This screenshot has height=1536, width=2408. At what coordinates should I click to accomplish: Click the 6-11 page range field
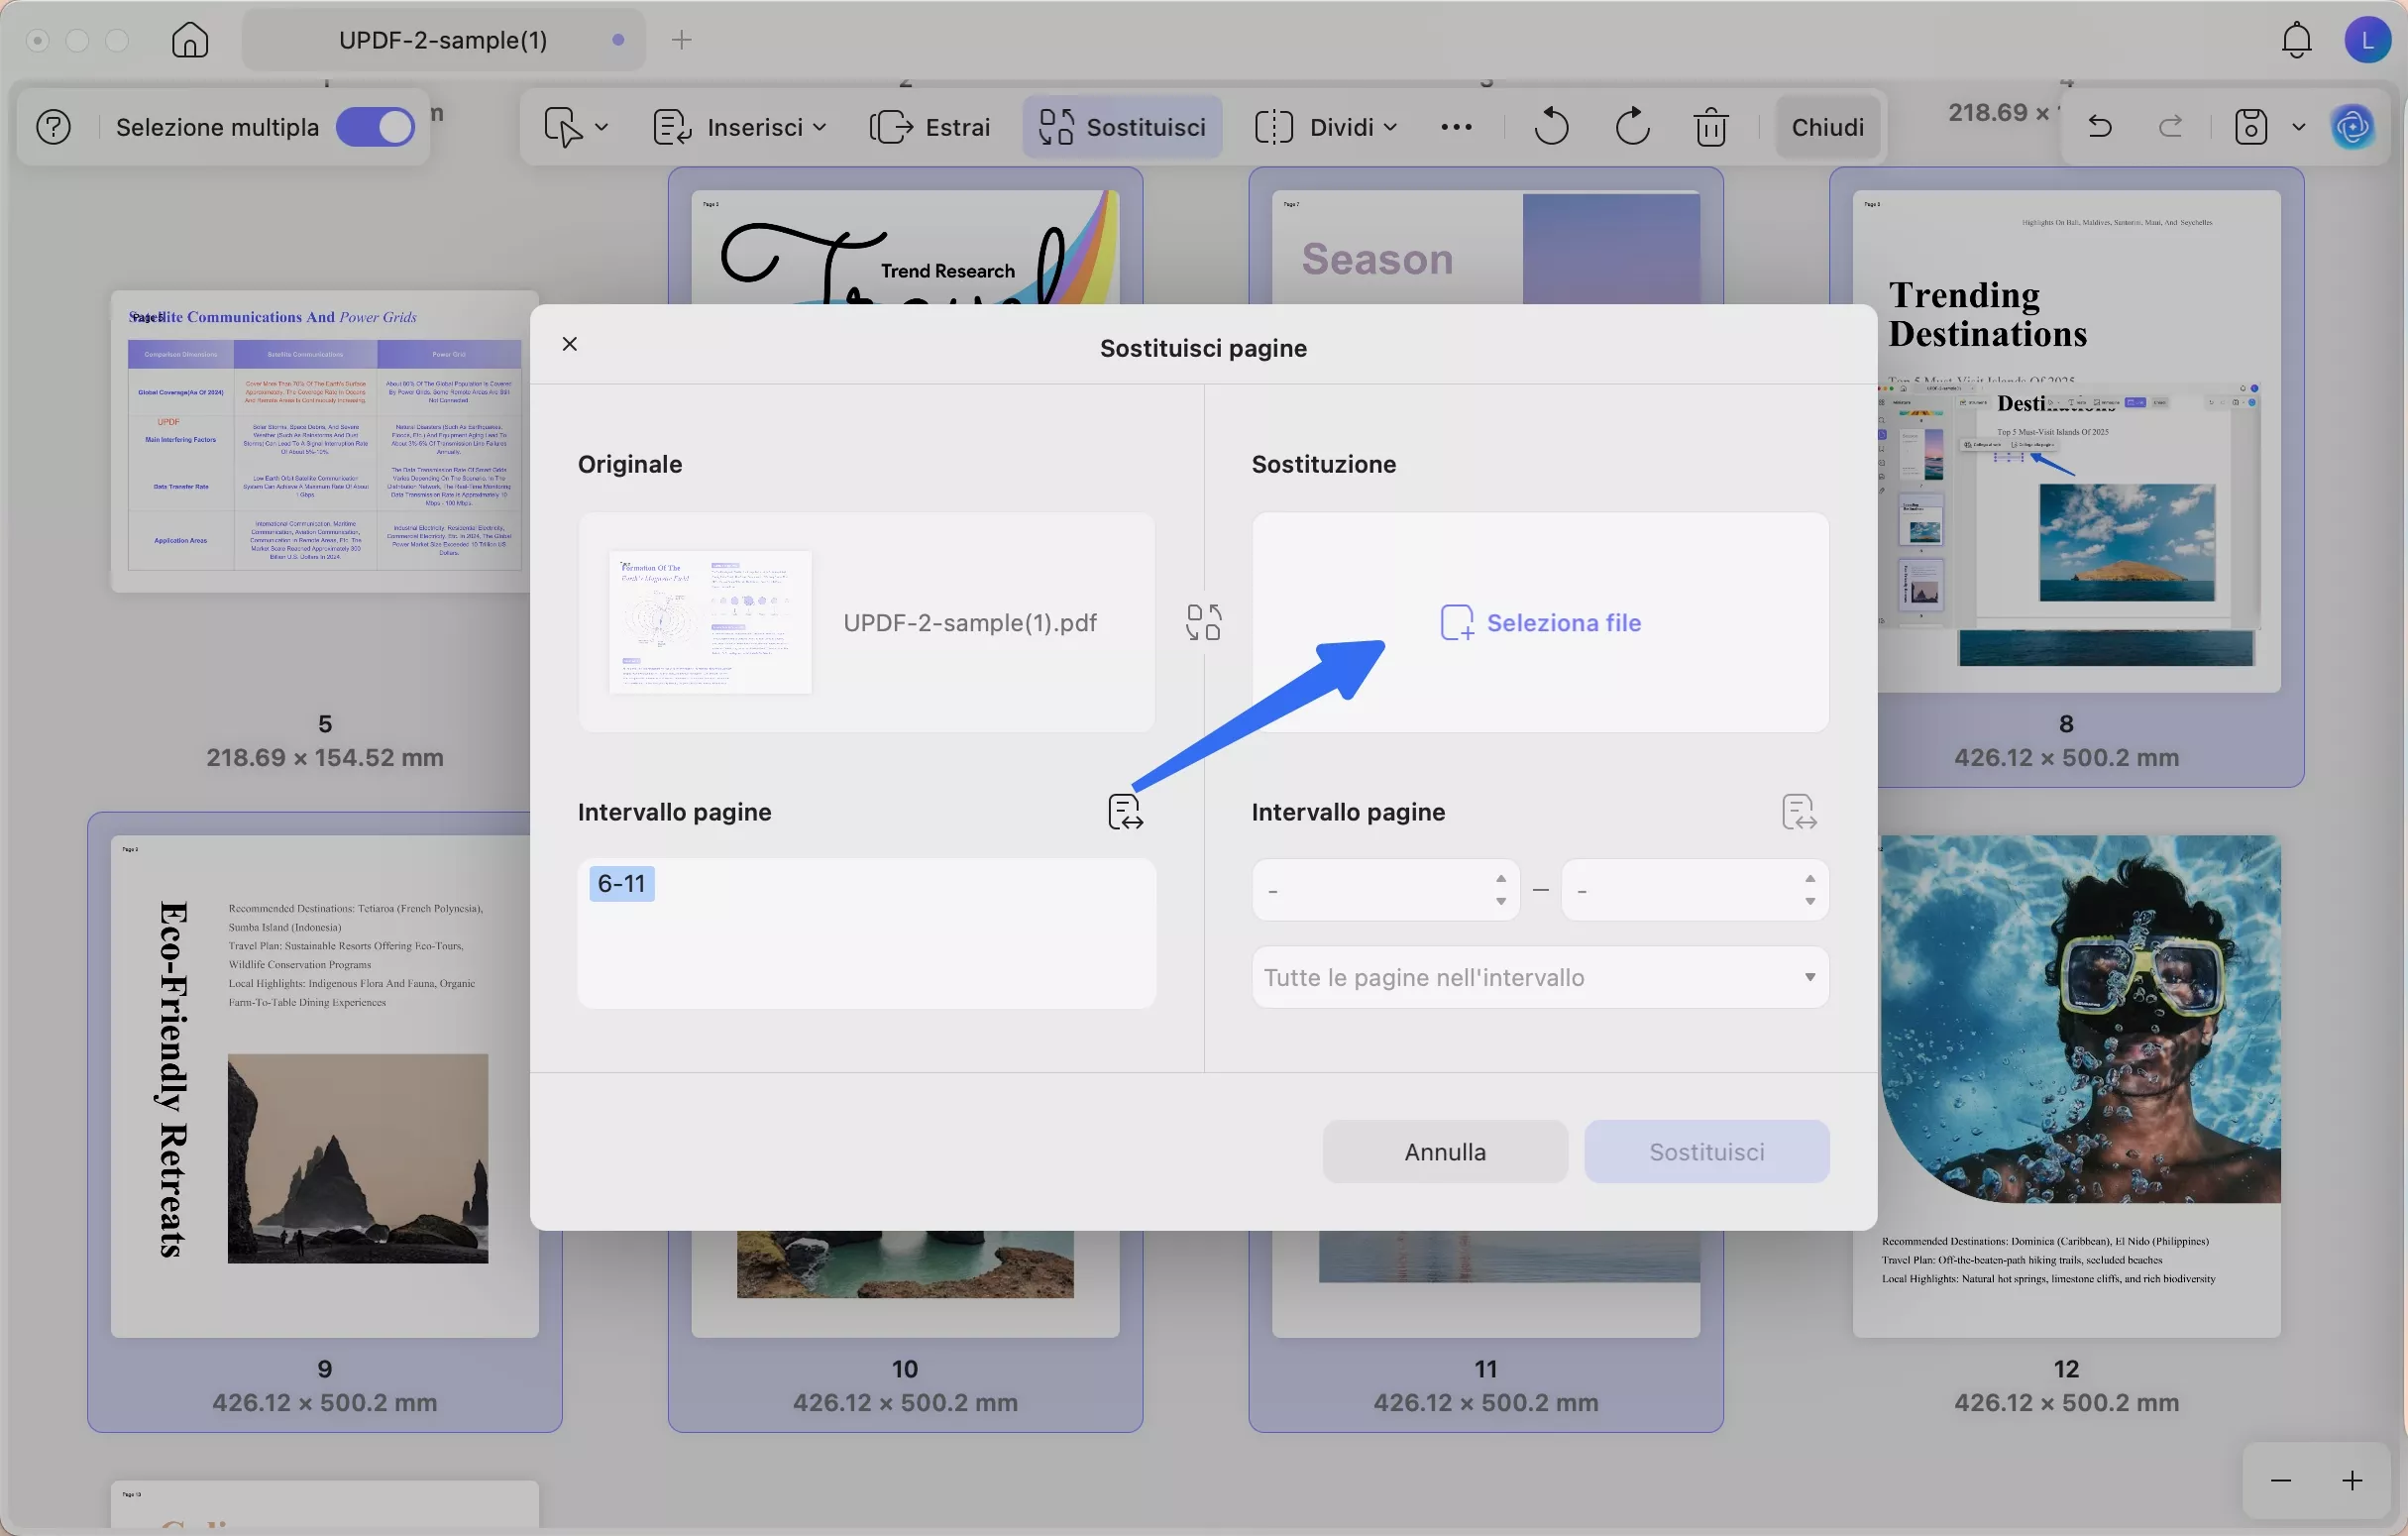[x=866, y=932]
